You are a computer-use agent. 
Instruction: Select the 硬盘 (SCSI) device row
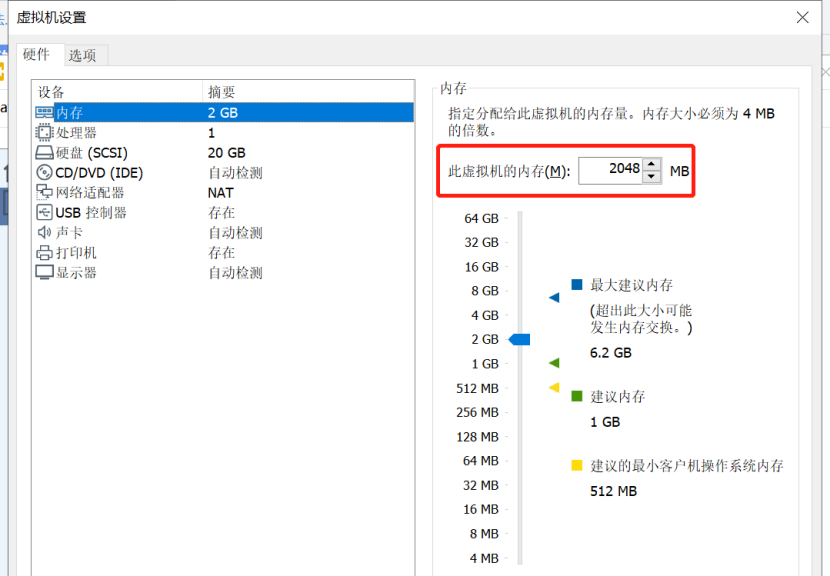click(x=223, y=153)
